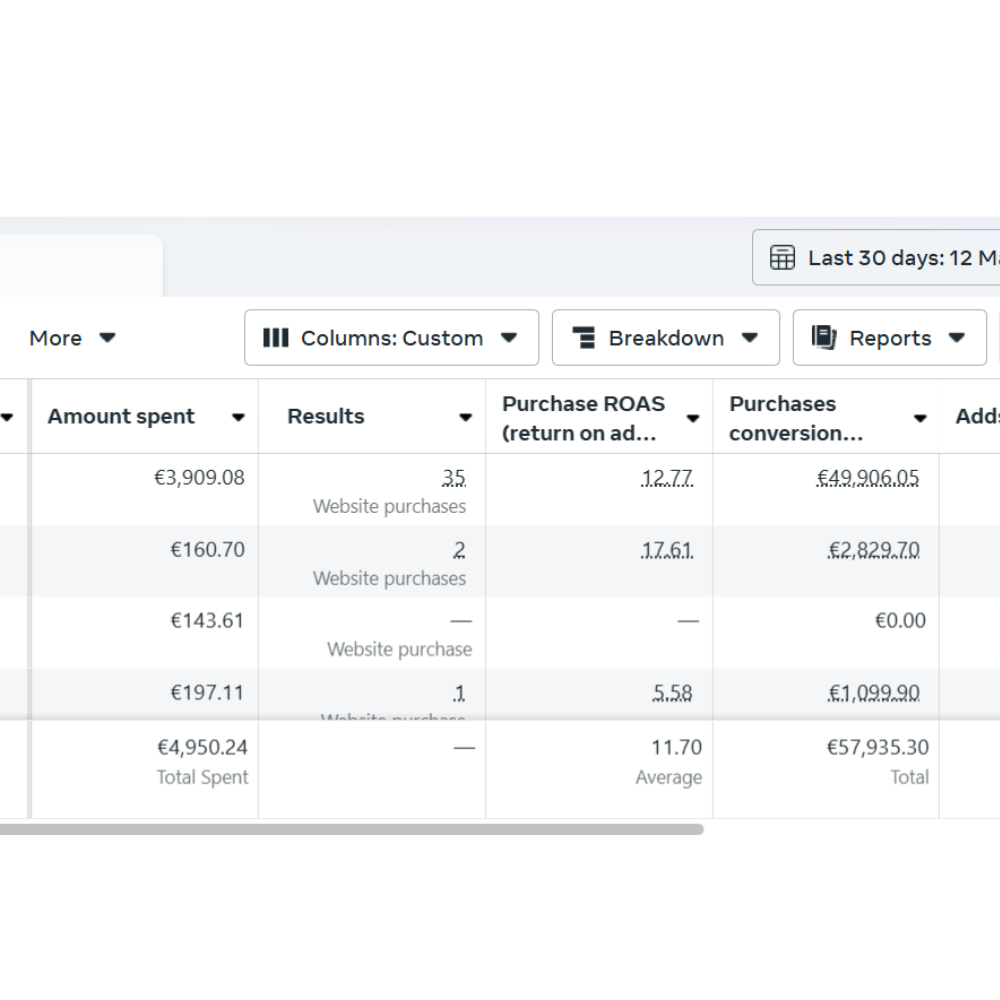Click the Breakdown icon
This screenshot has height=1000, width=1000.
point(584,338)
